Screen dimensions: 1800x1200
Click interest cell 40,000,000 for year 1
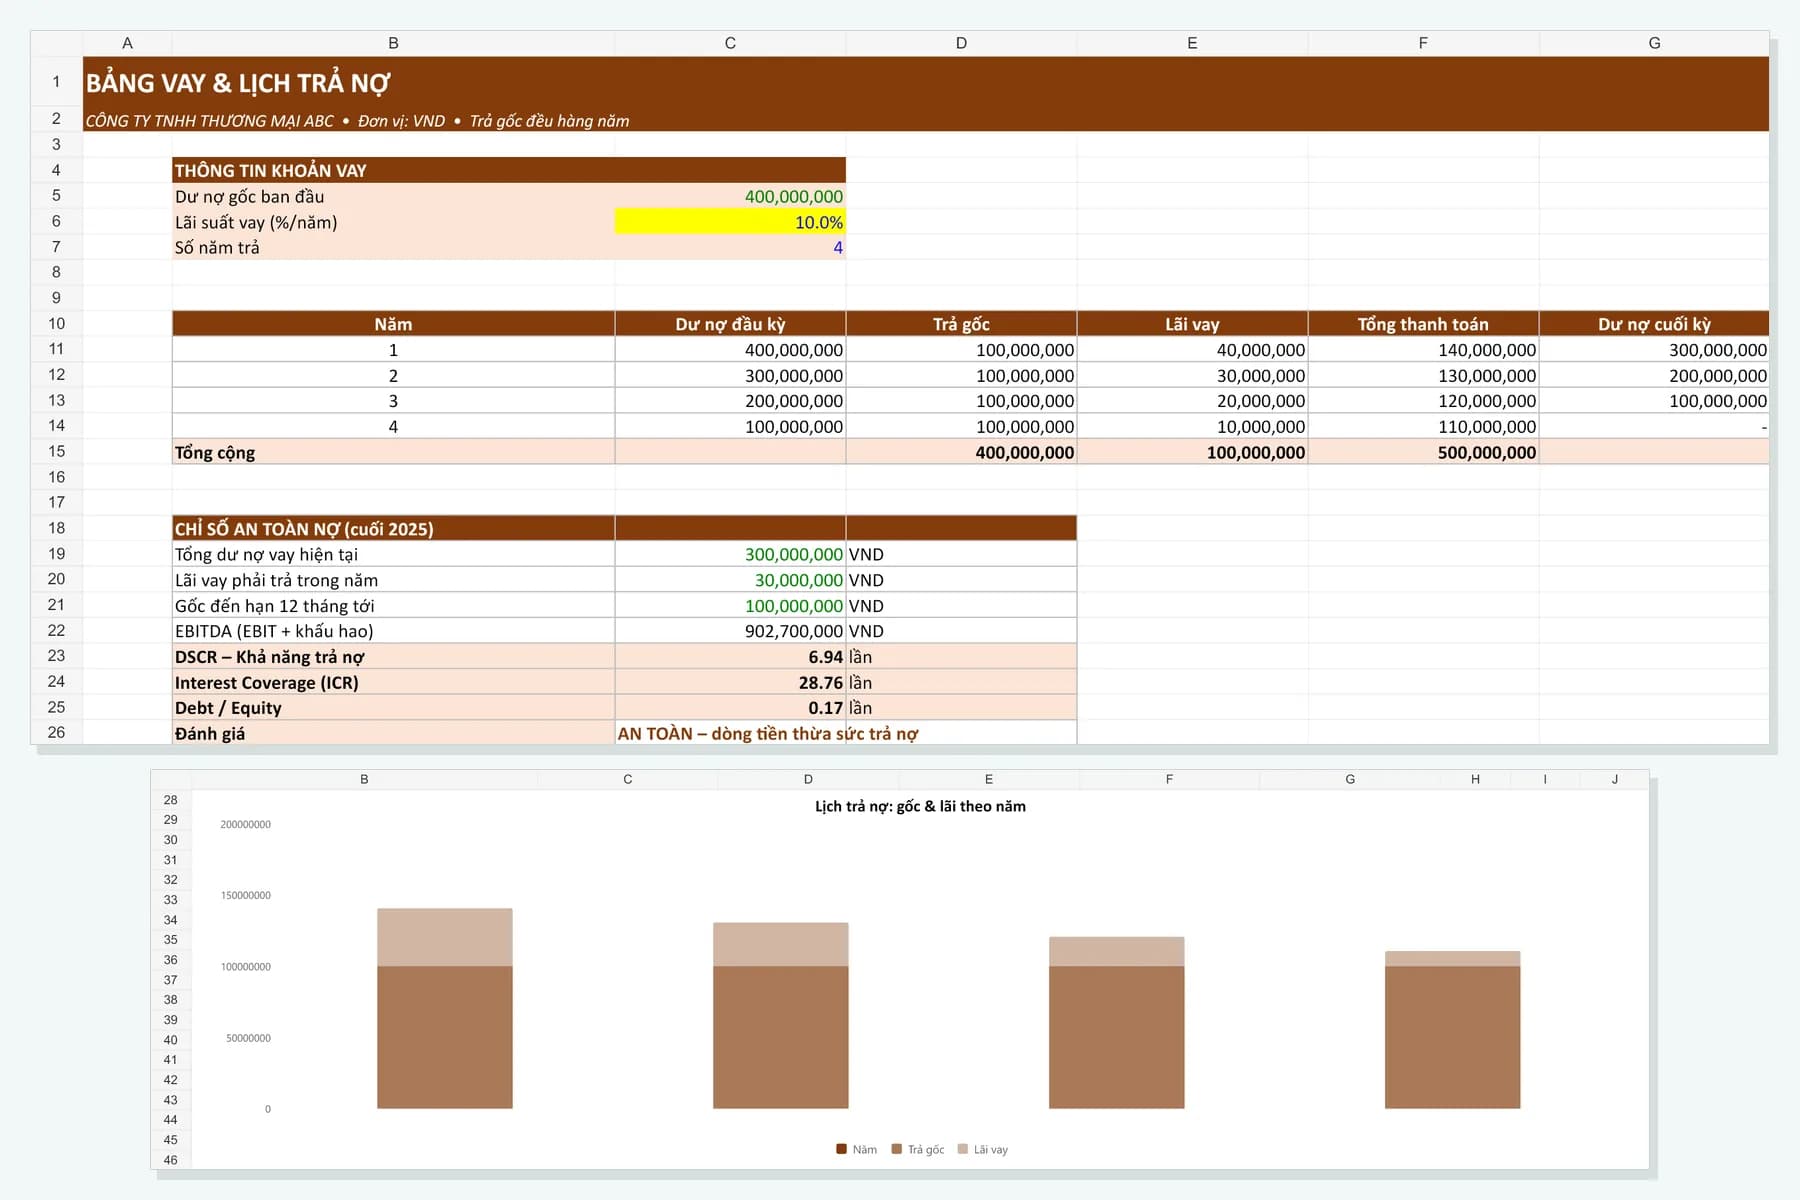tap(1192, 350)
